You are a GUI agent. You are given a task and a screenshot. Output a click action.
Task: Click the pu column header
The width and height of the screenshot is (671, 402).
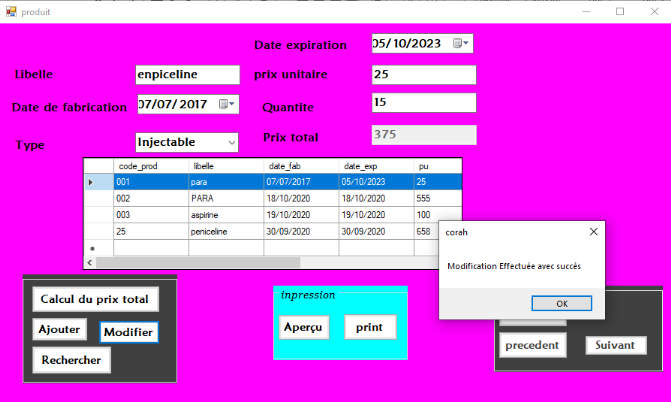pyautogui.click(x=438, y=166)
